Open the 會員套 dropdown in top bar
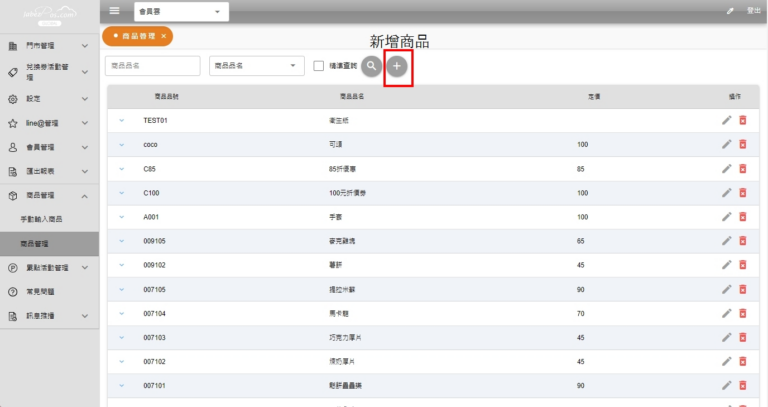This screenshot has width=768, height=407. point(181,12)
